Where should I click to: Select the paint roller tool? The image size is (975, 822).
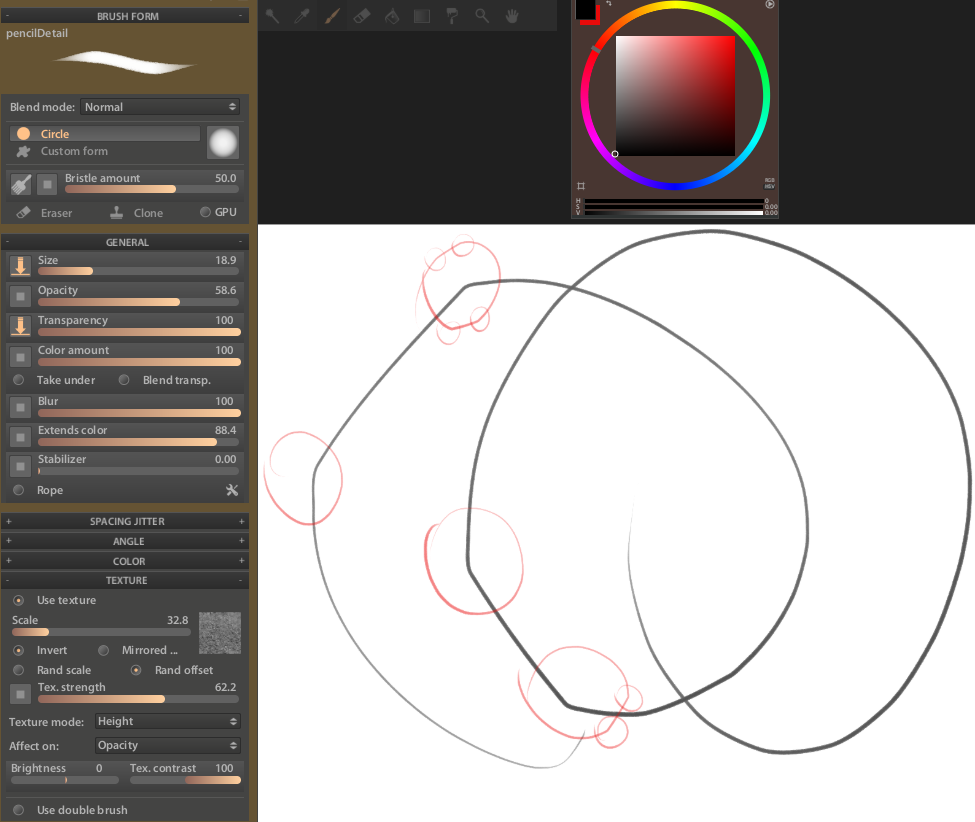(x=452, y=16)
